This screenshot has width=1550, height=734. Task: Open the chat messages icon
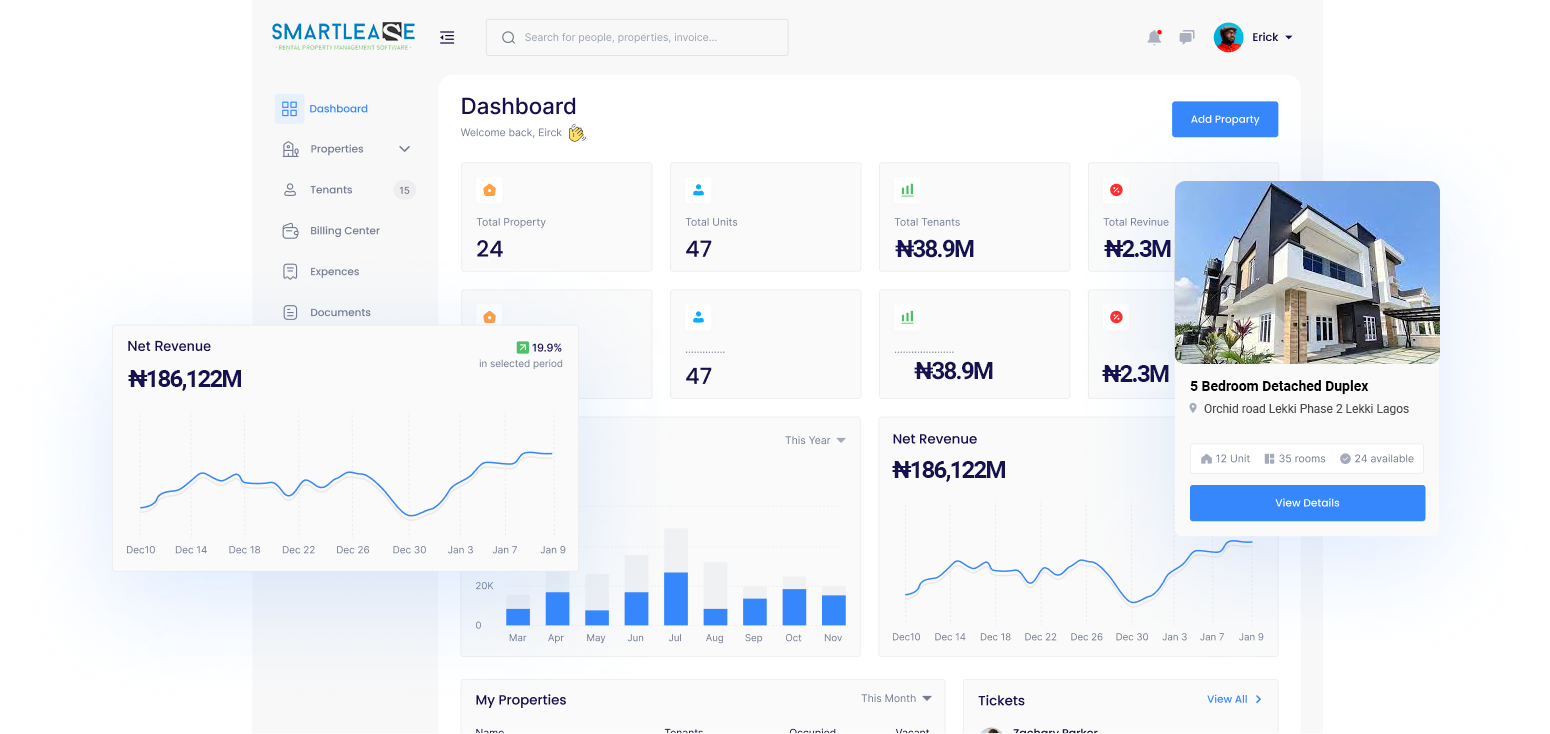coord(1186,38)
